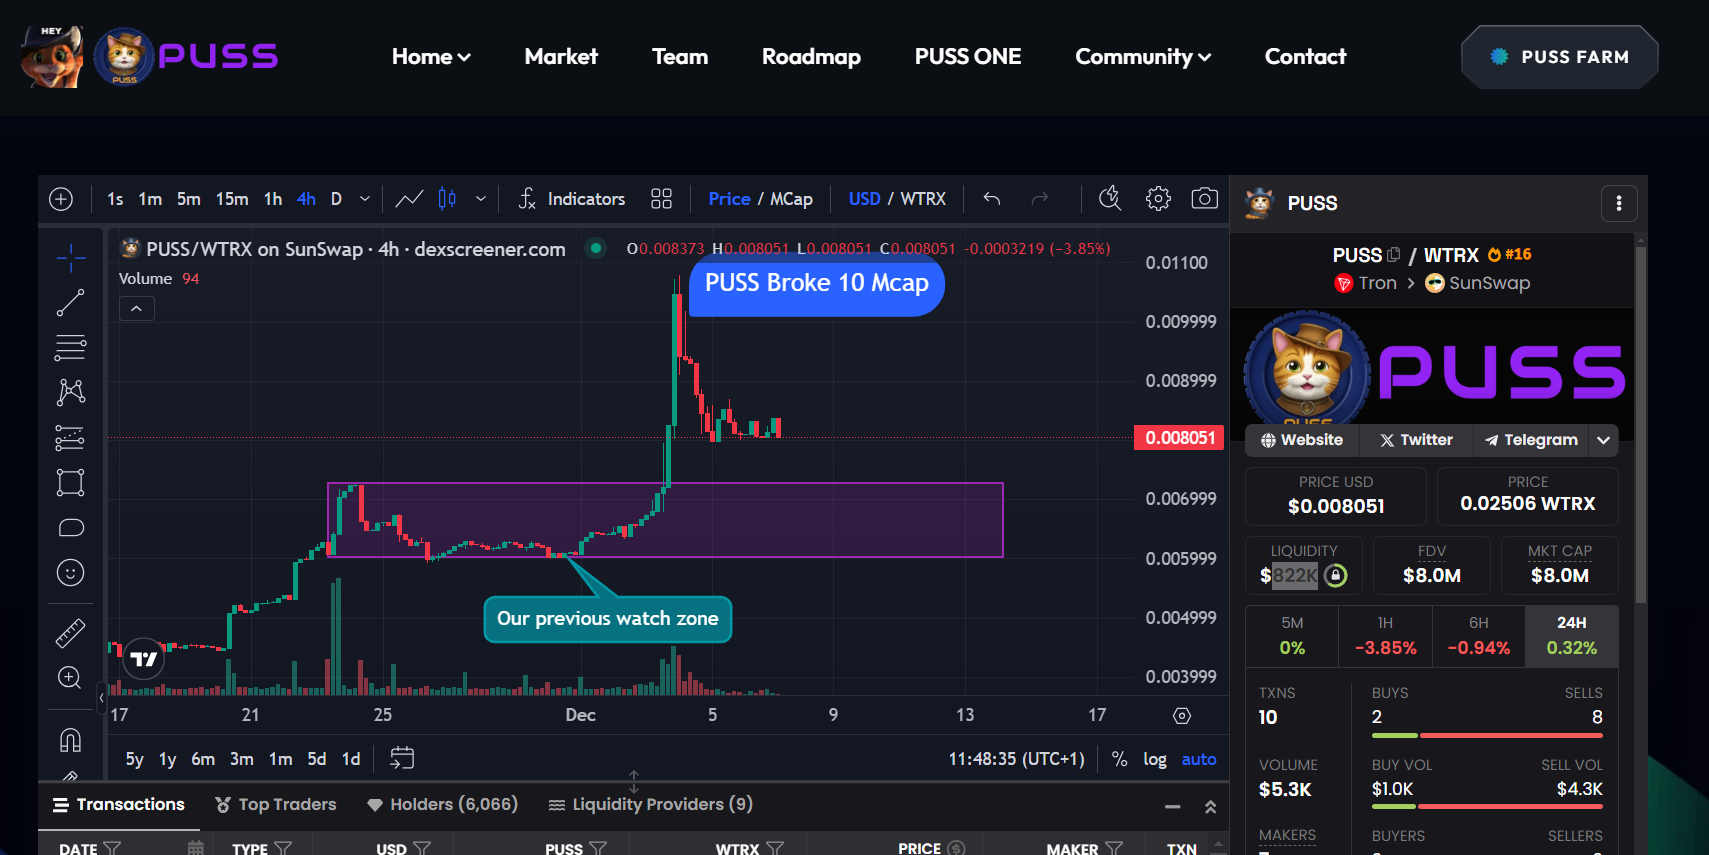Collapse the Volume indicator legend
The height and width of the screenshot is (855, 1709).
(x=137, y=309)
